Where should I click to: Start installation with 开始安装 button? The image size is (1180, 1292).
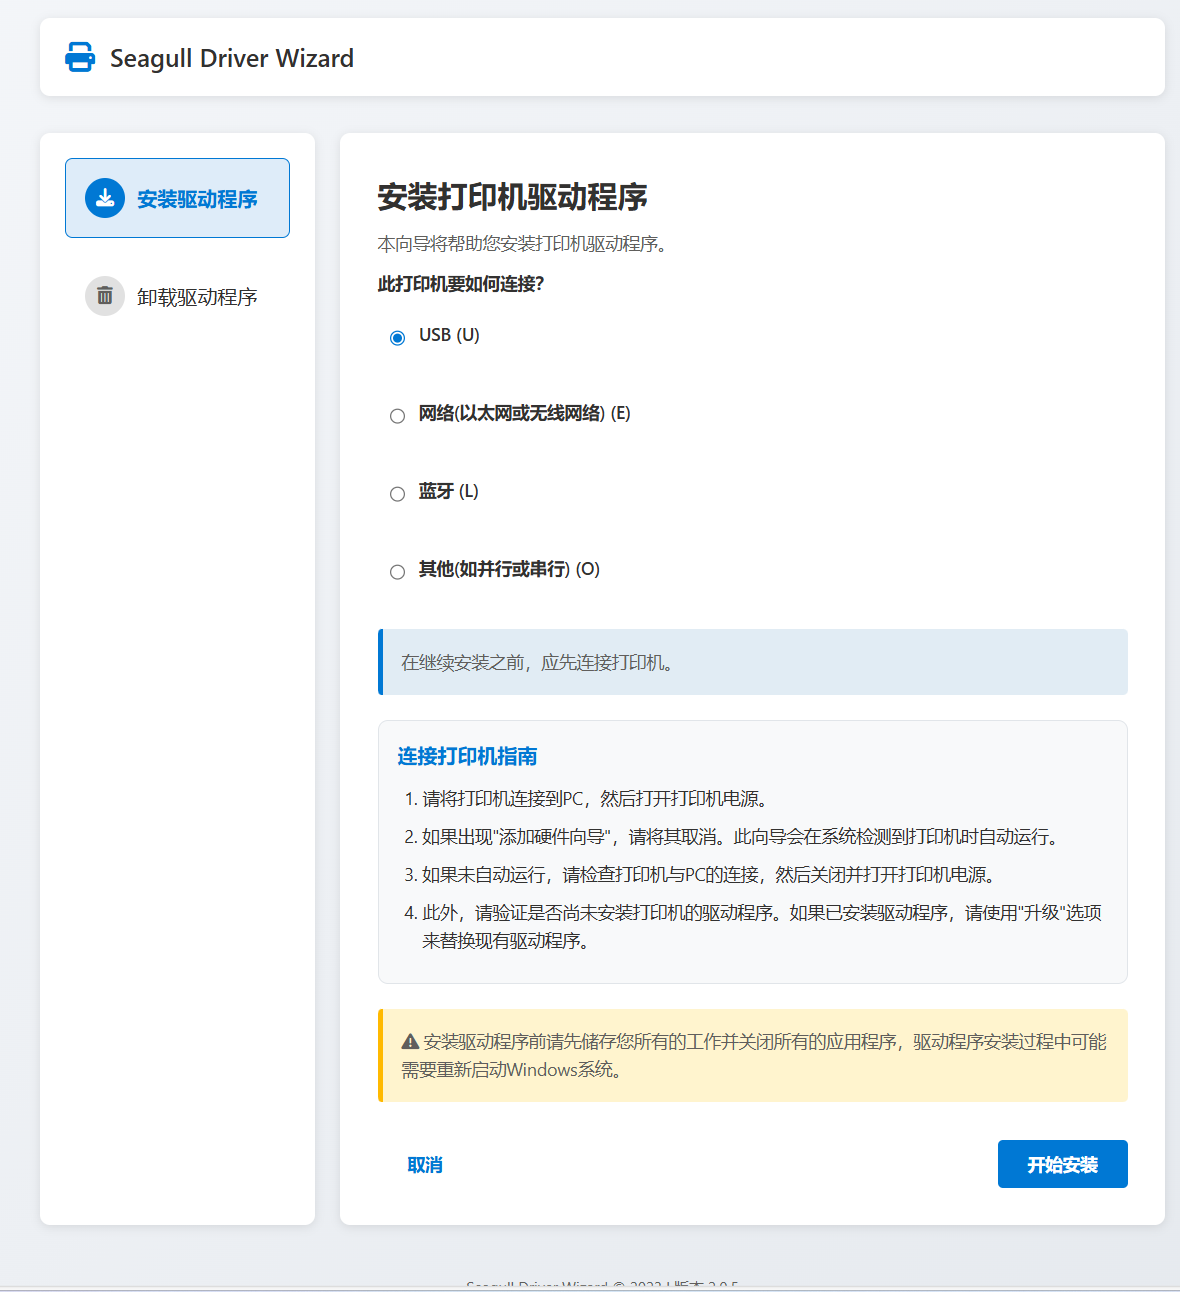(x=1062, y=1164)
